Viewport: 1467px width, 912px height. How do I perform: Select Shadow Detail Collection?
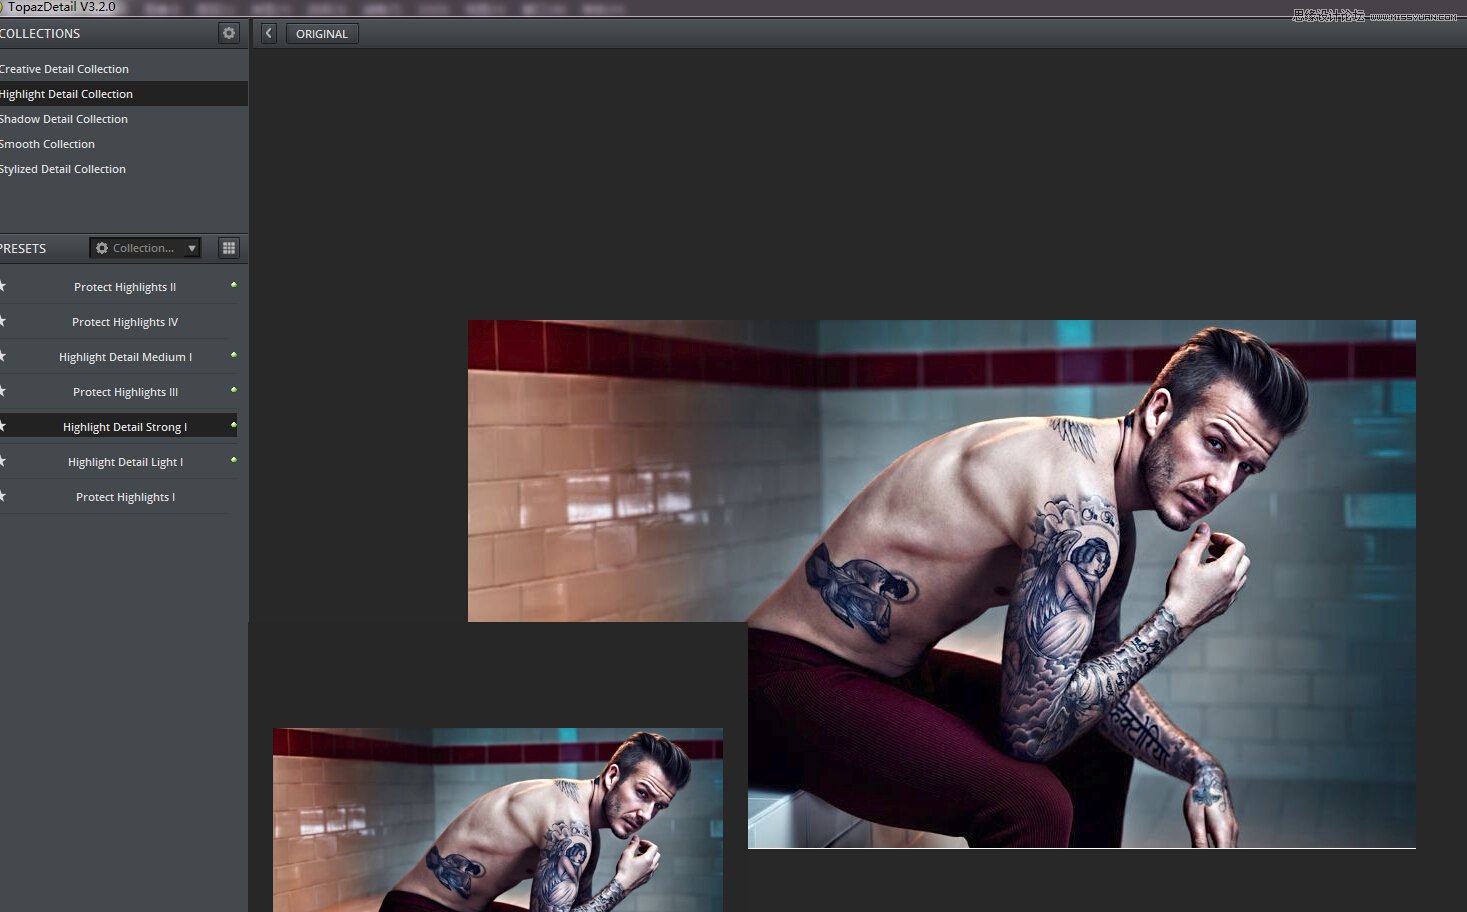[x=65, y=119]
